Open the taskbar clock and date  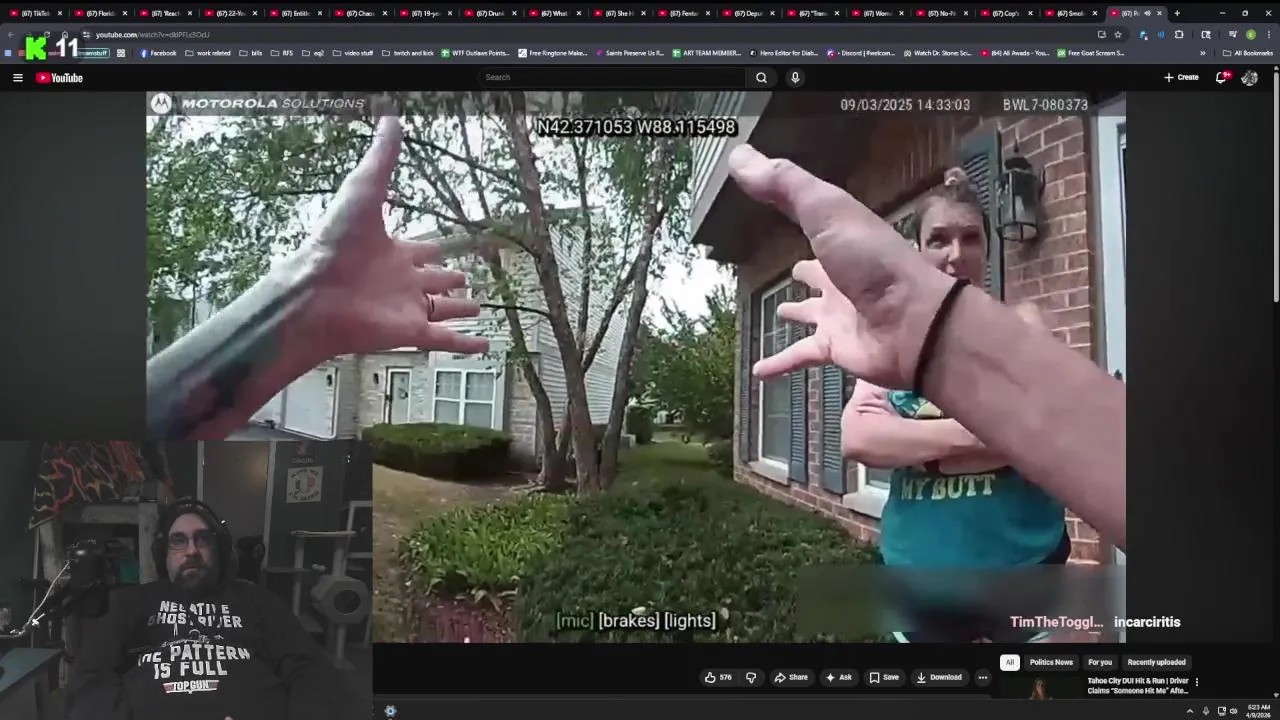click(x=1257, y=711)
